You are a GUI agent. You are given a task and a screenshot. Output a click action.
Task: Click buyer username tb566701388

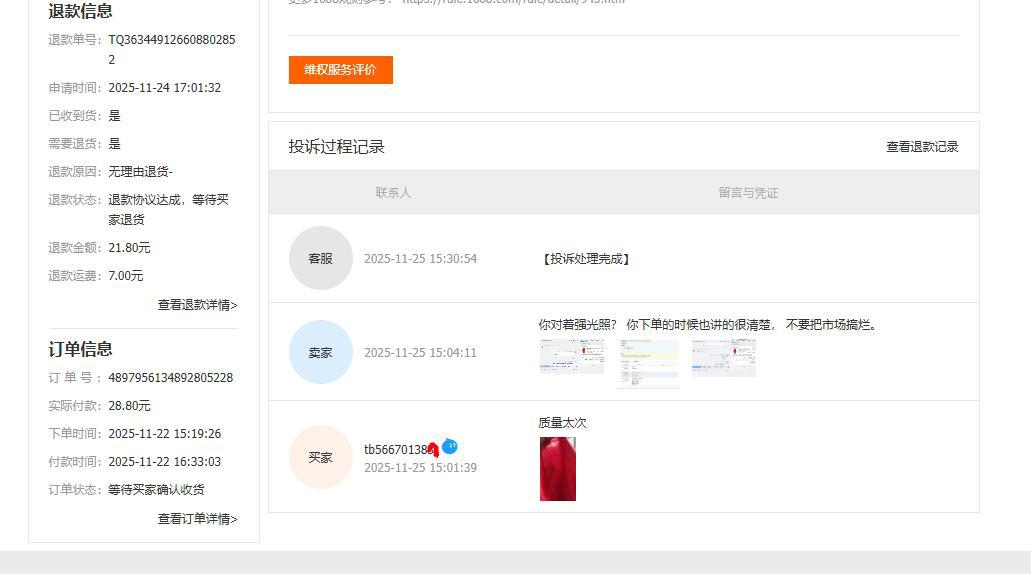pos(398,450)
